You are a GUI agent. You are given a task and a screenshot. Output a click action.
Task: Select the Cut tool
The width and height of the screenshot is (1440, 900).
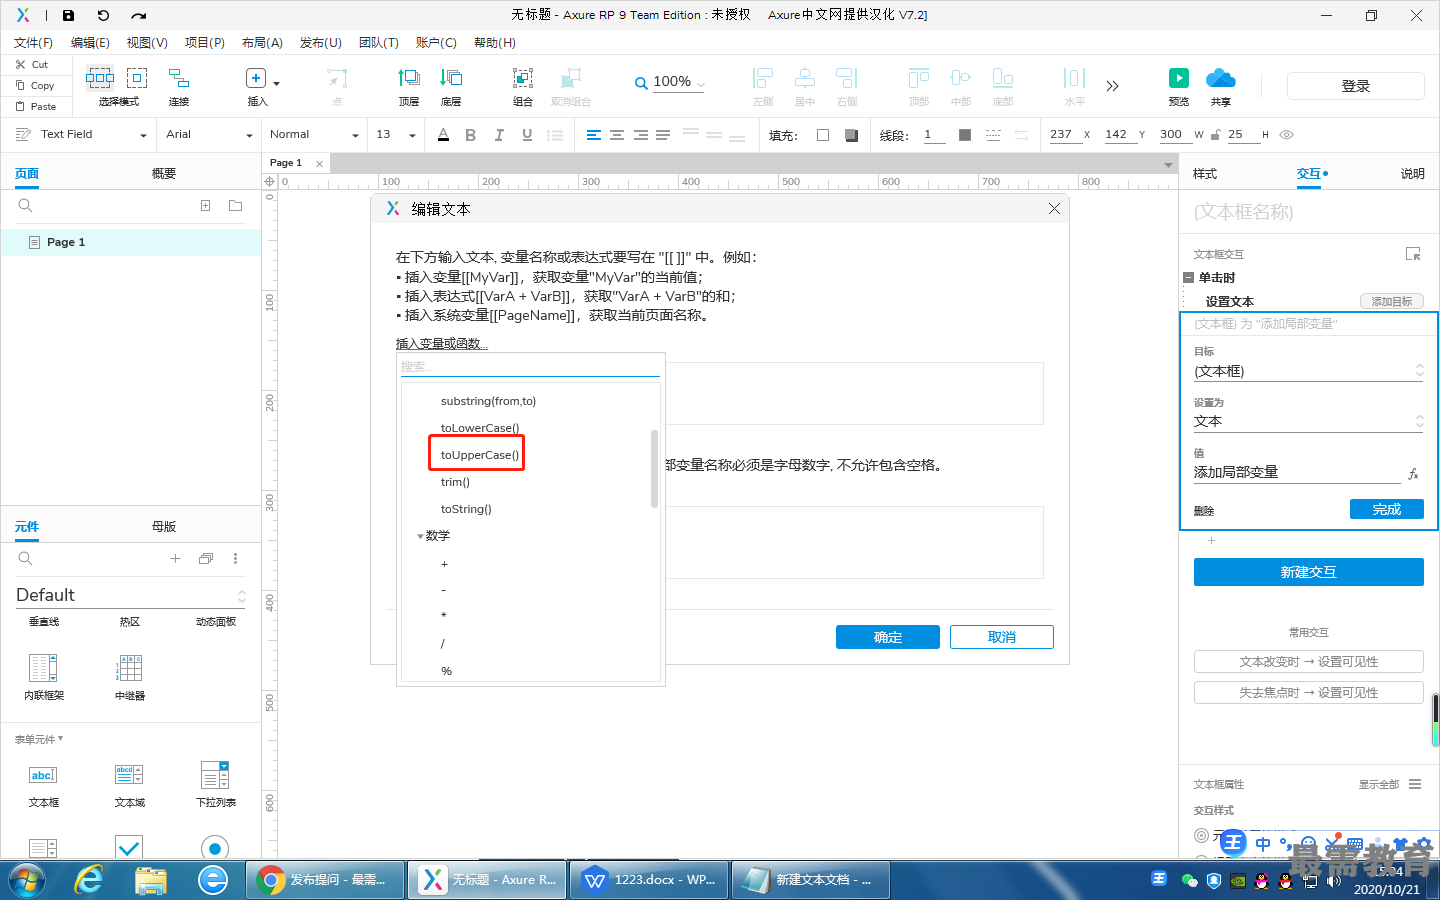[32, 64]
